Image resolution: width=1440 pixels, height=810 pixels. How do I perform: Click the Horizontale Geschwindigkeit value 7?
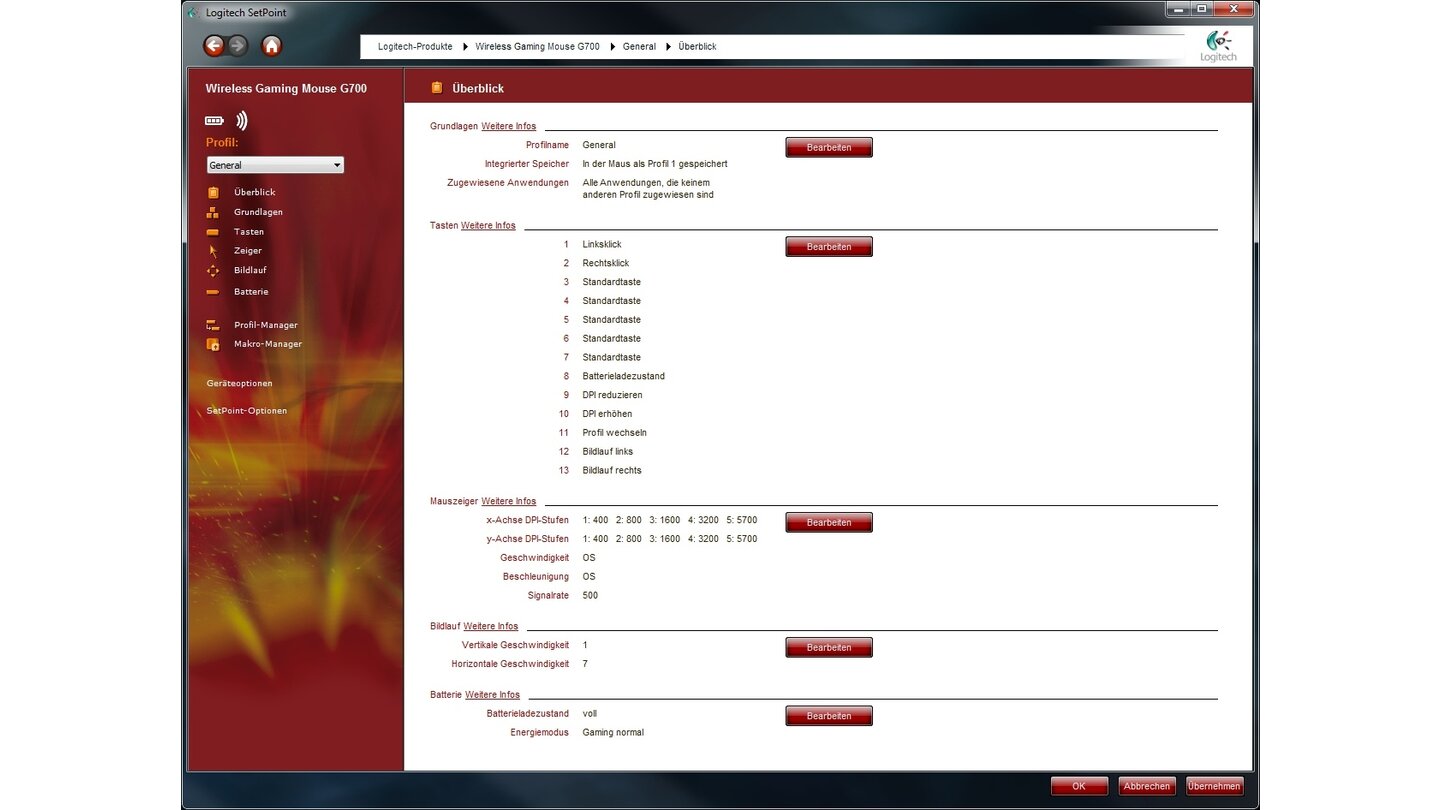tap(585, 664)
